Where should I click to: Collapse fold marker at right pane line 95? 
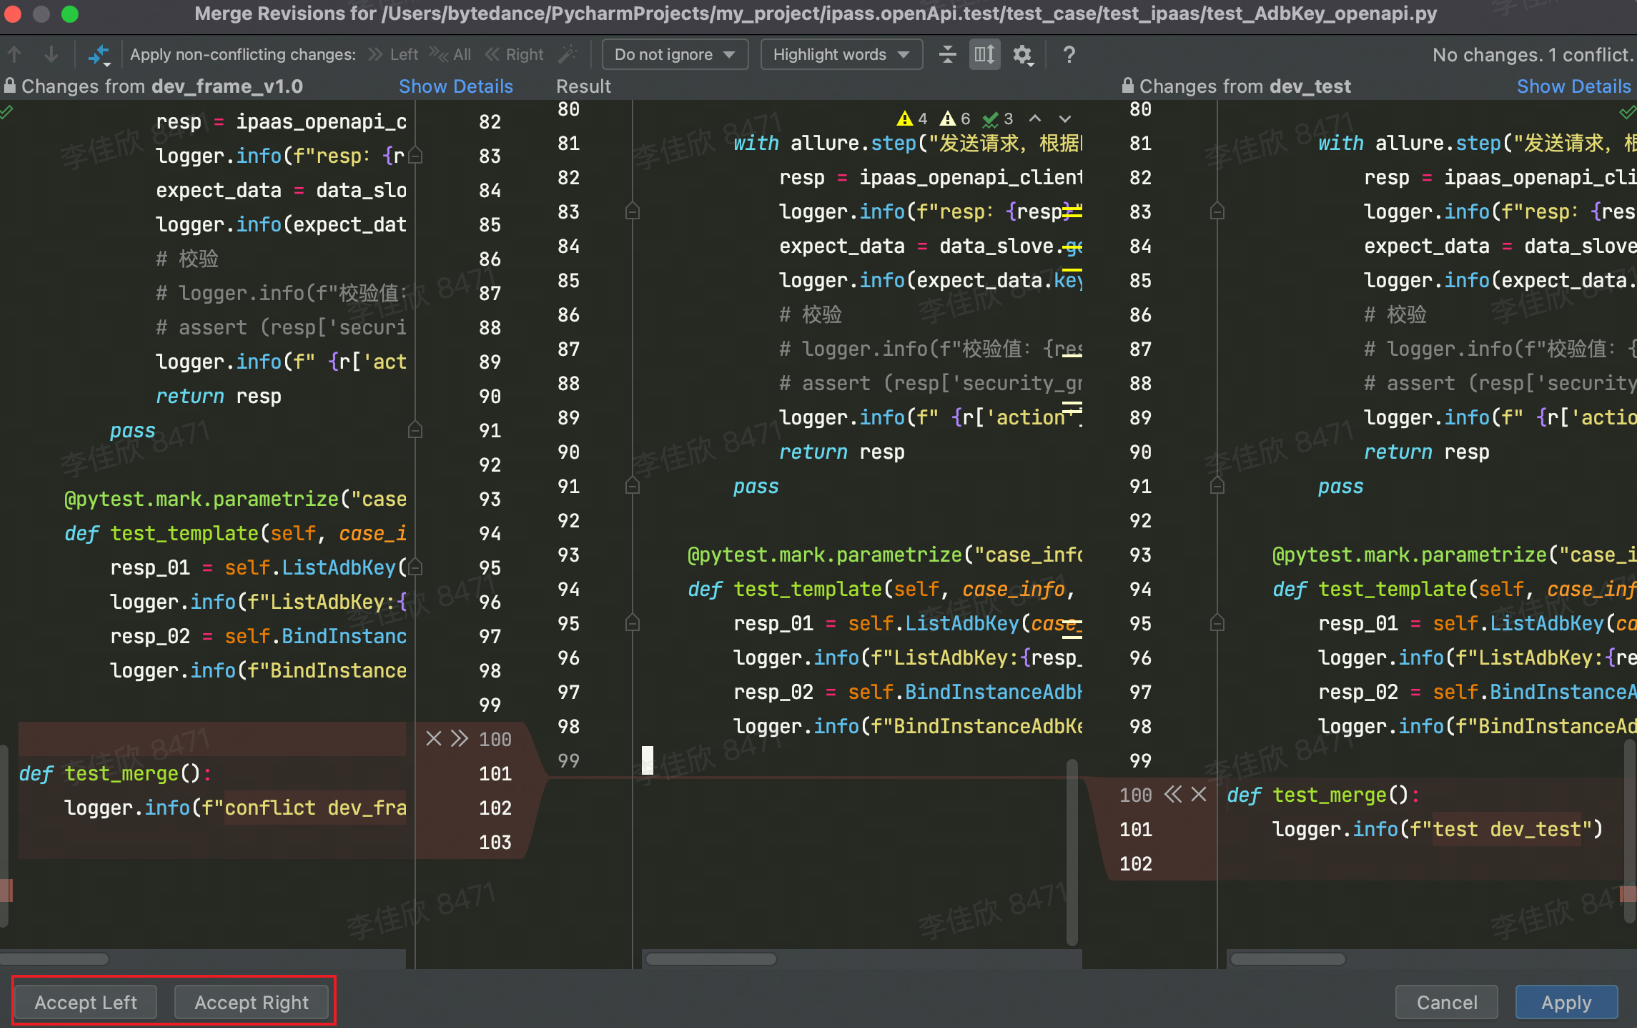[x=1217, y=623]
